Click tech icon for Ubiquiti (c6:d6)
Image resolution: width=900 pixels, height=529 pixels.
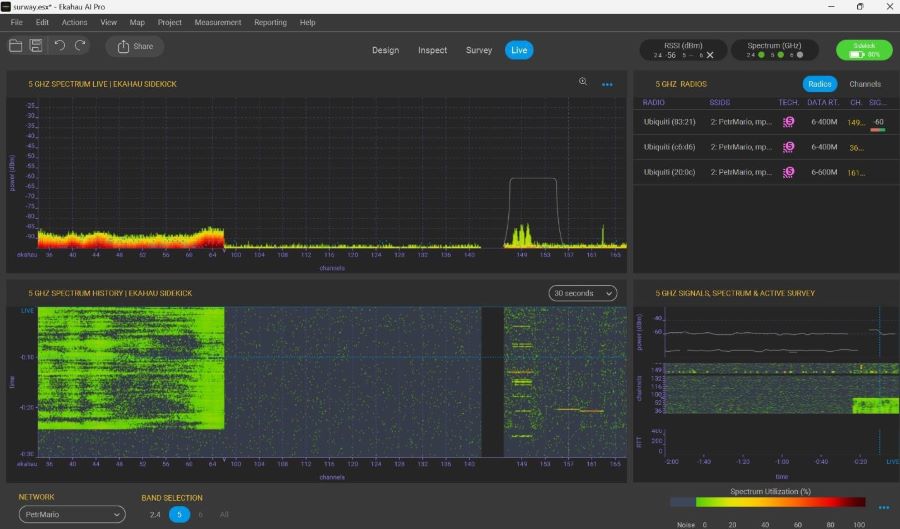[x=789, y=147]
